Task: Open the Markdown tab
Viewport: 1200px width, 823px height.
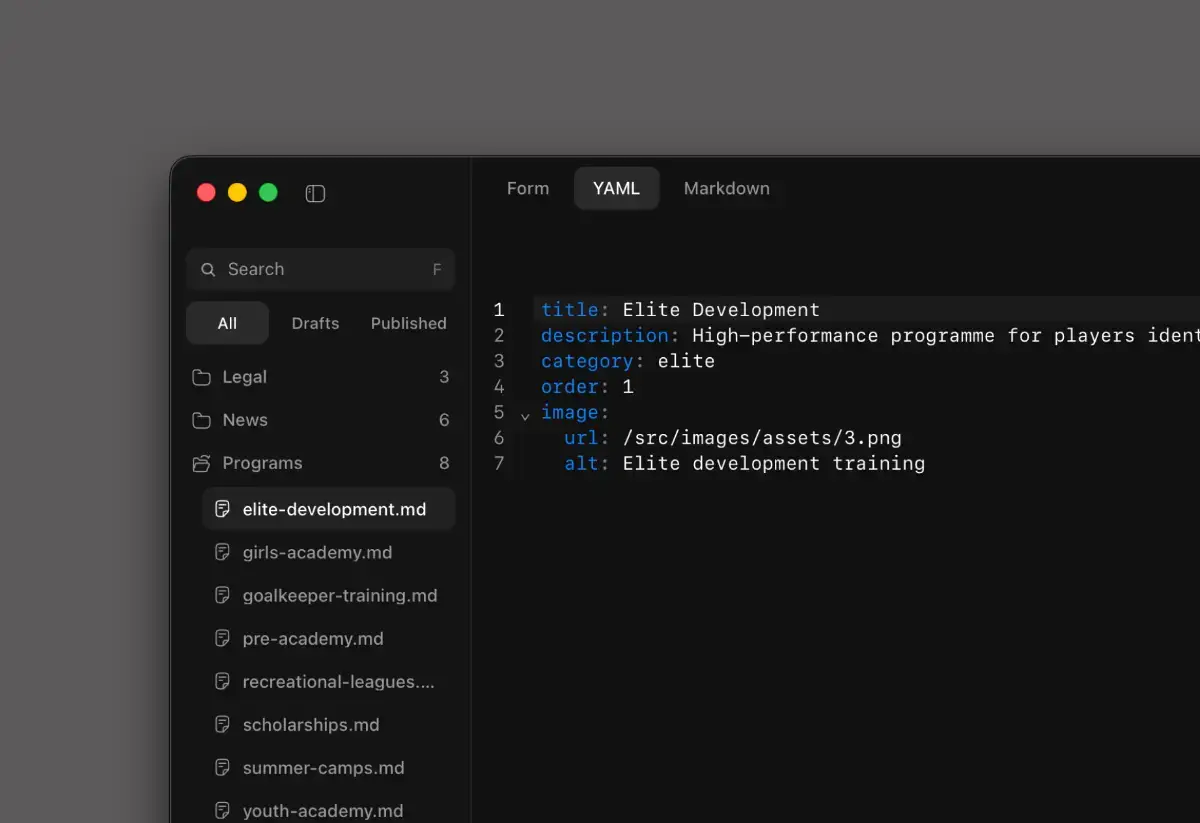Action: [727, 188]
